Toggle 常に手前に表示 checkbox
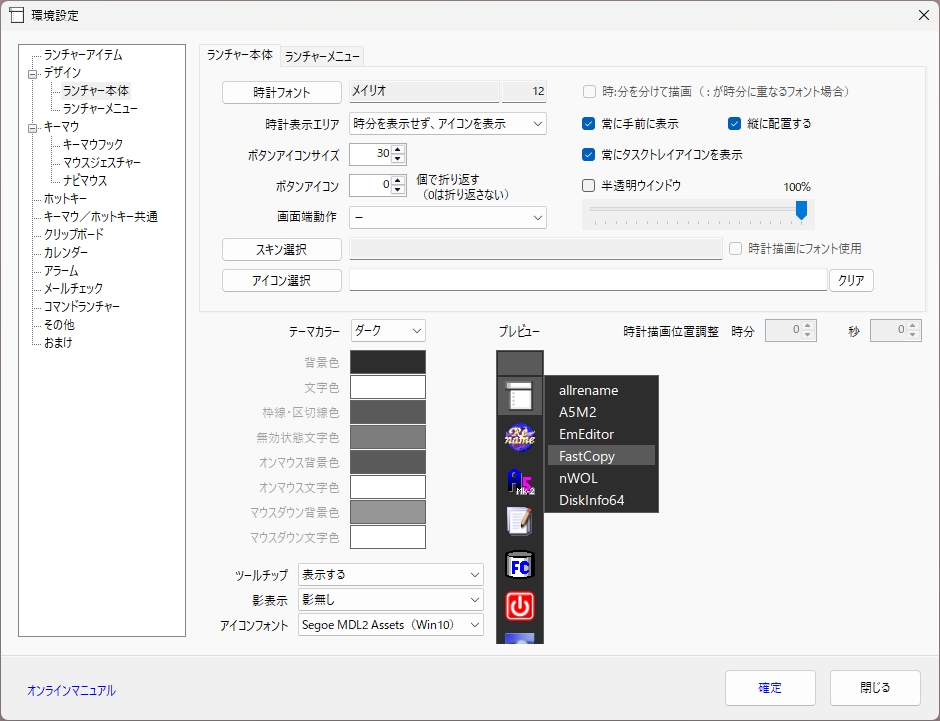The height and width of the screenshot is (721, 940). [x=589, y=123]
